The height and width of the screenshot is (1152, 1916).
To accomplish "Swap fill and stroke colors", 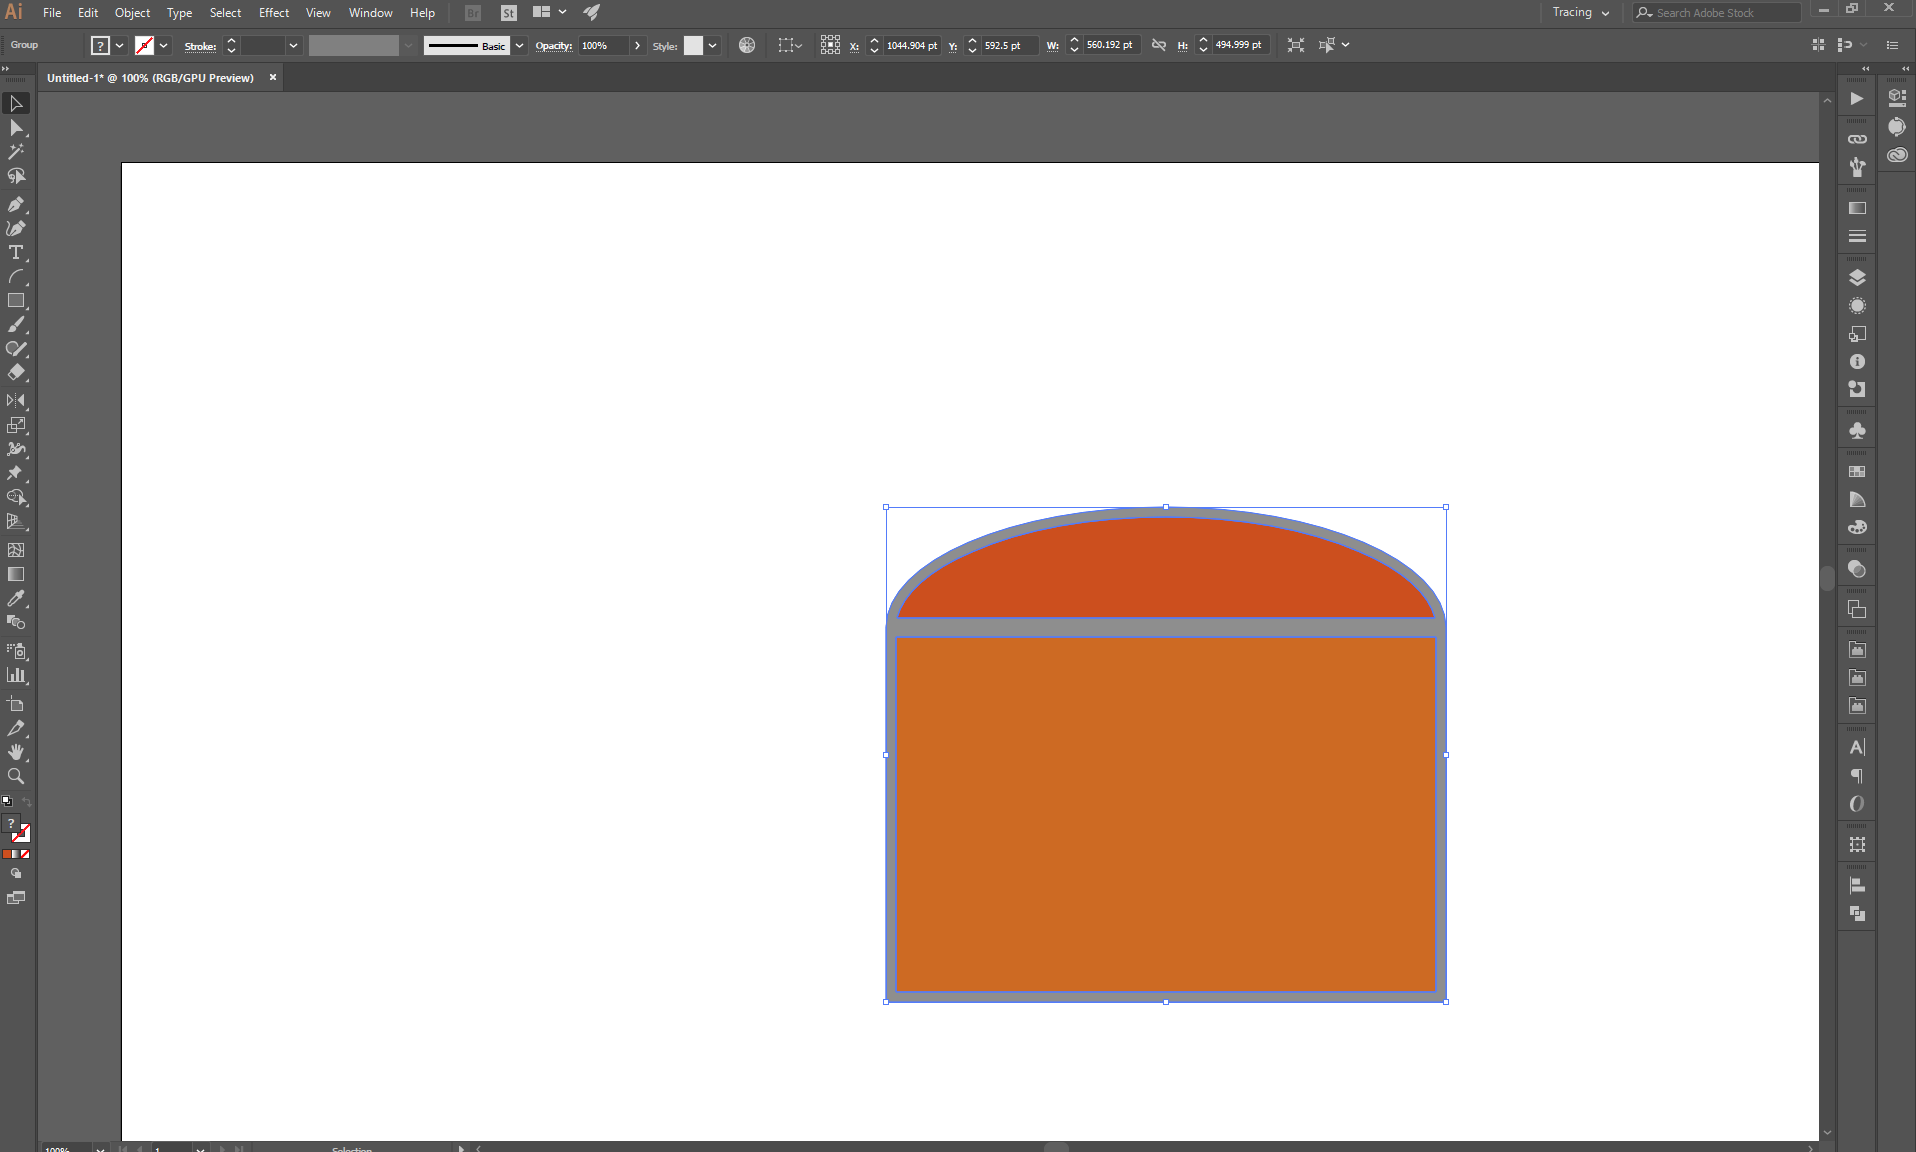I will click(27, 801).
